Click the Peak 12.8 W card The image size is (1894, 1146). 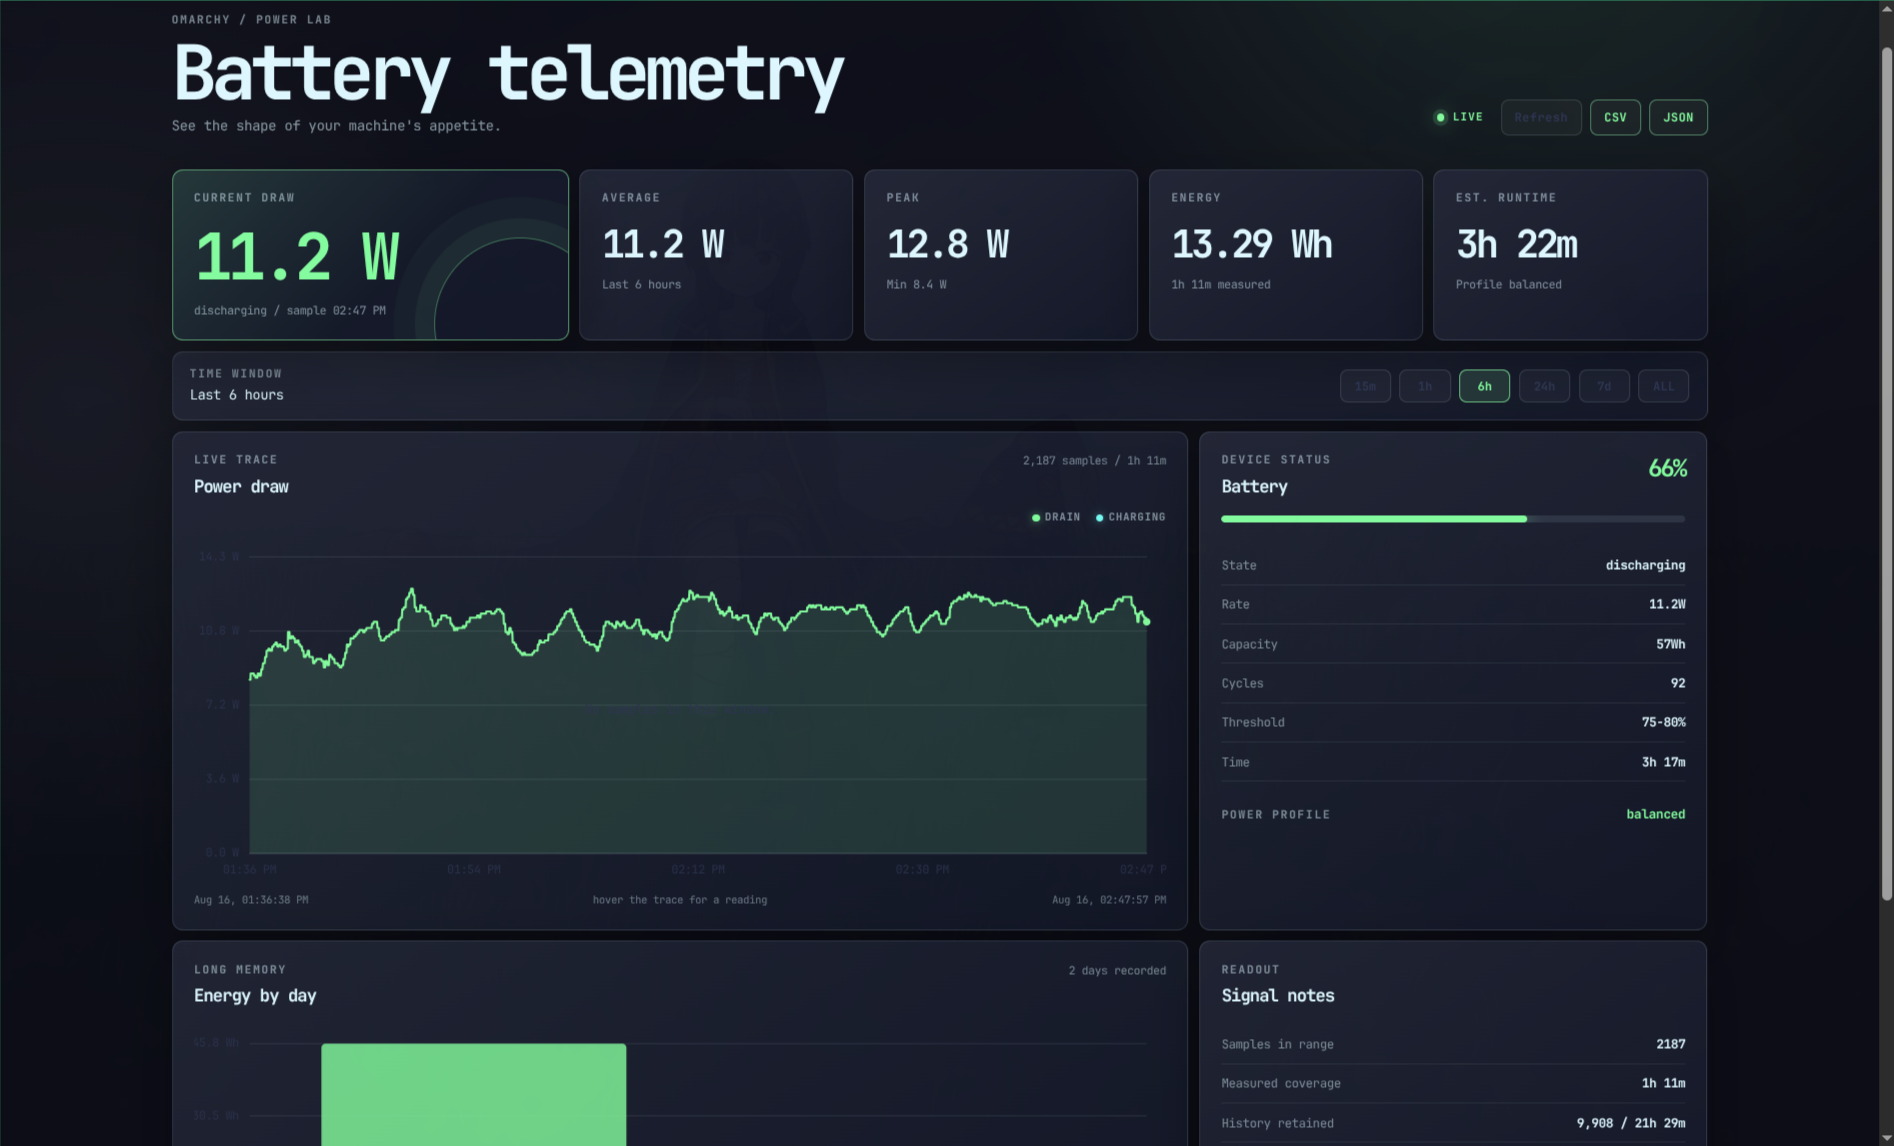1001,255
